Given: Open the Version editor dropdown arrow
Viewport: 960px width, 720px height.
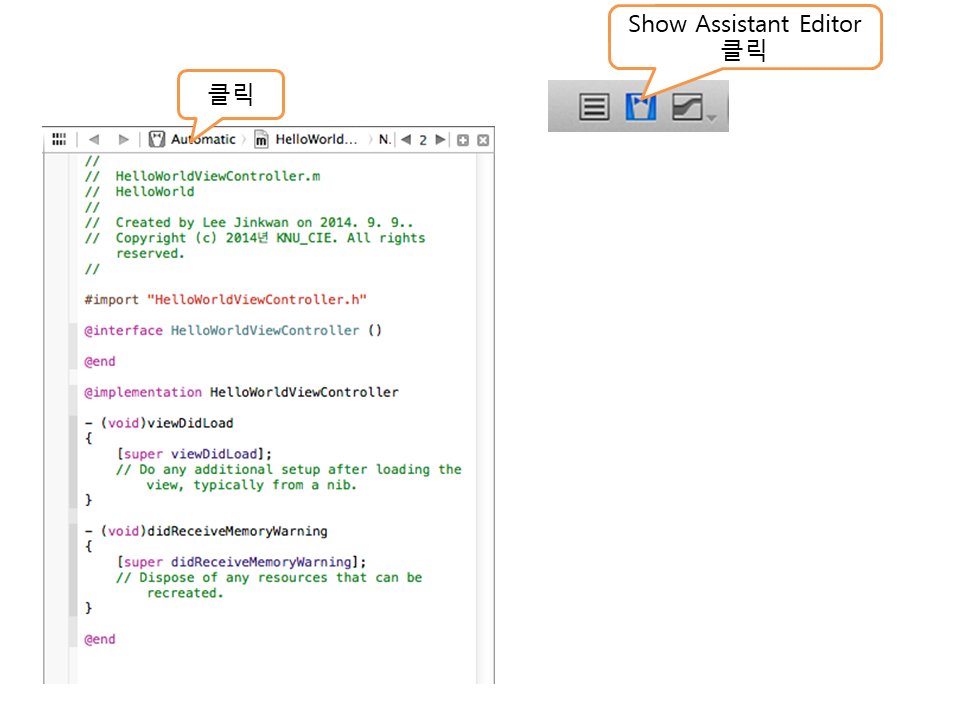Looking at the screenshot, I should [712, 118].
